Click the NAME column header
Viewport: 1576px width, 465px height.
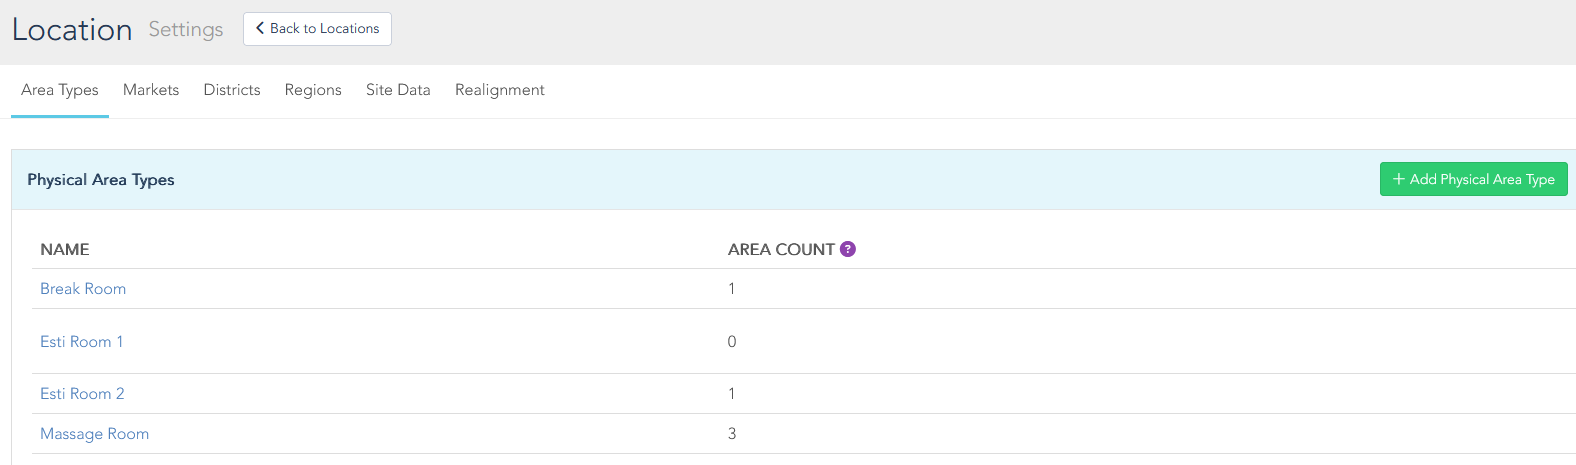(65, 250)
